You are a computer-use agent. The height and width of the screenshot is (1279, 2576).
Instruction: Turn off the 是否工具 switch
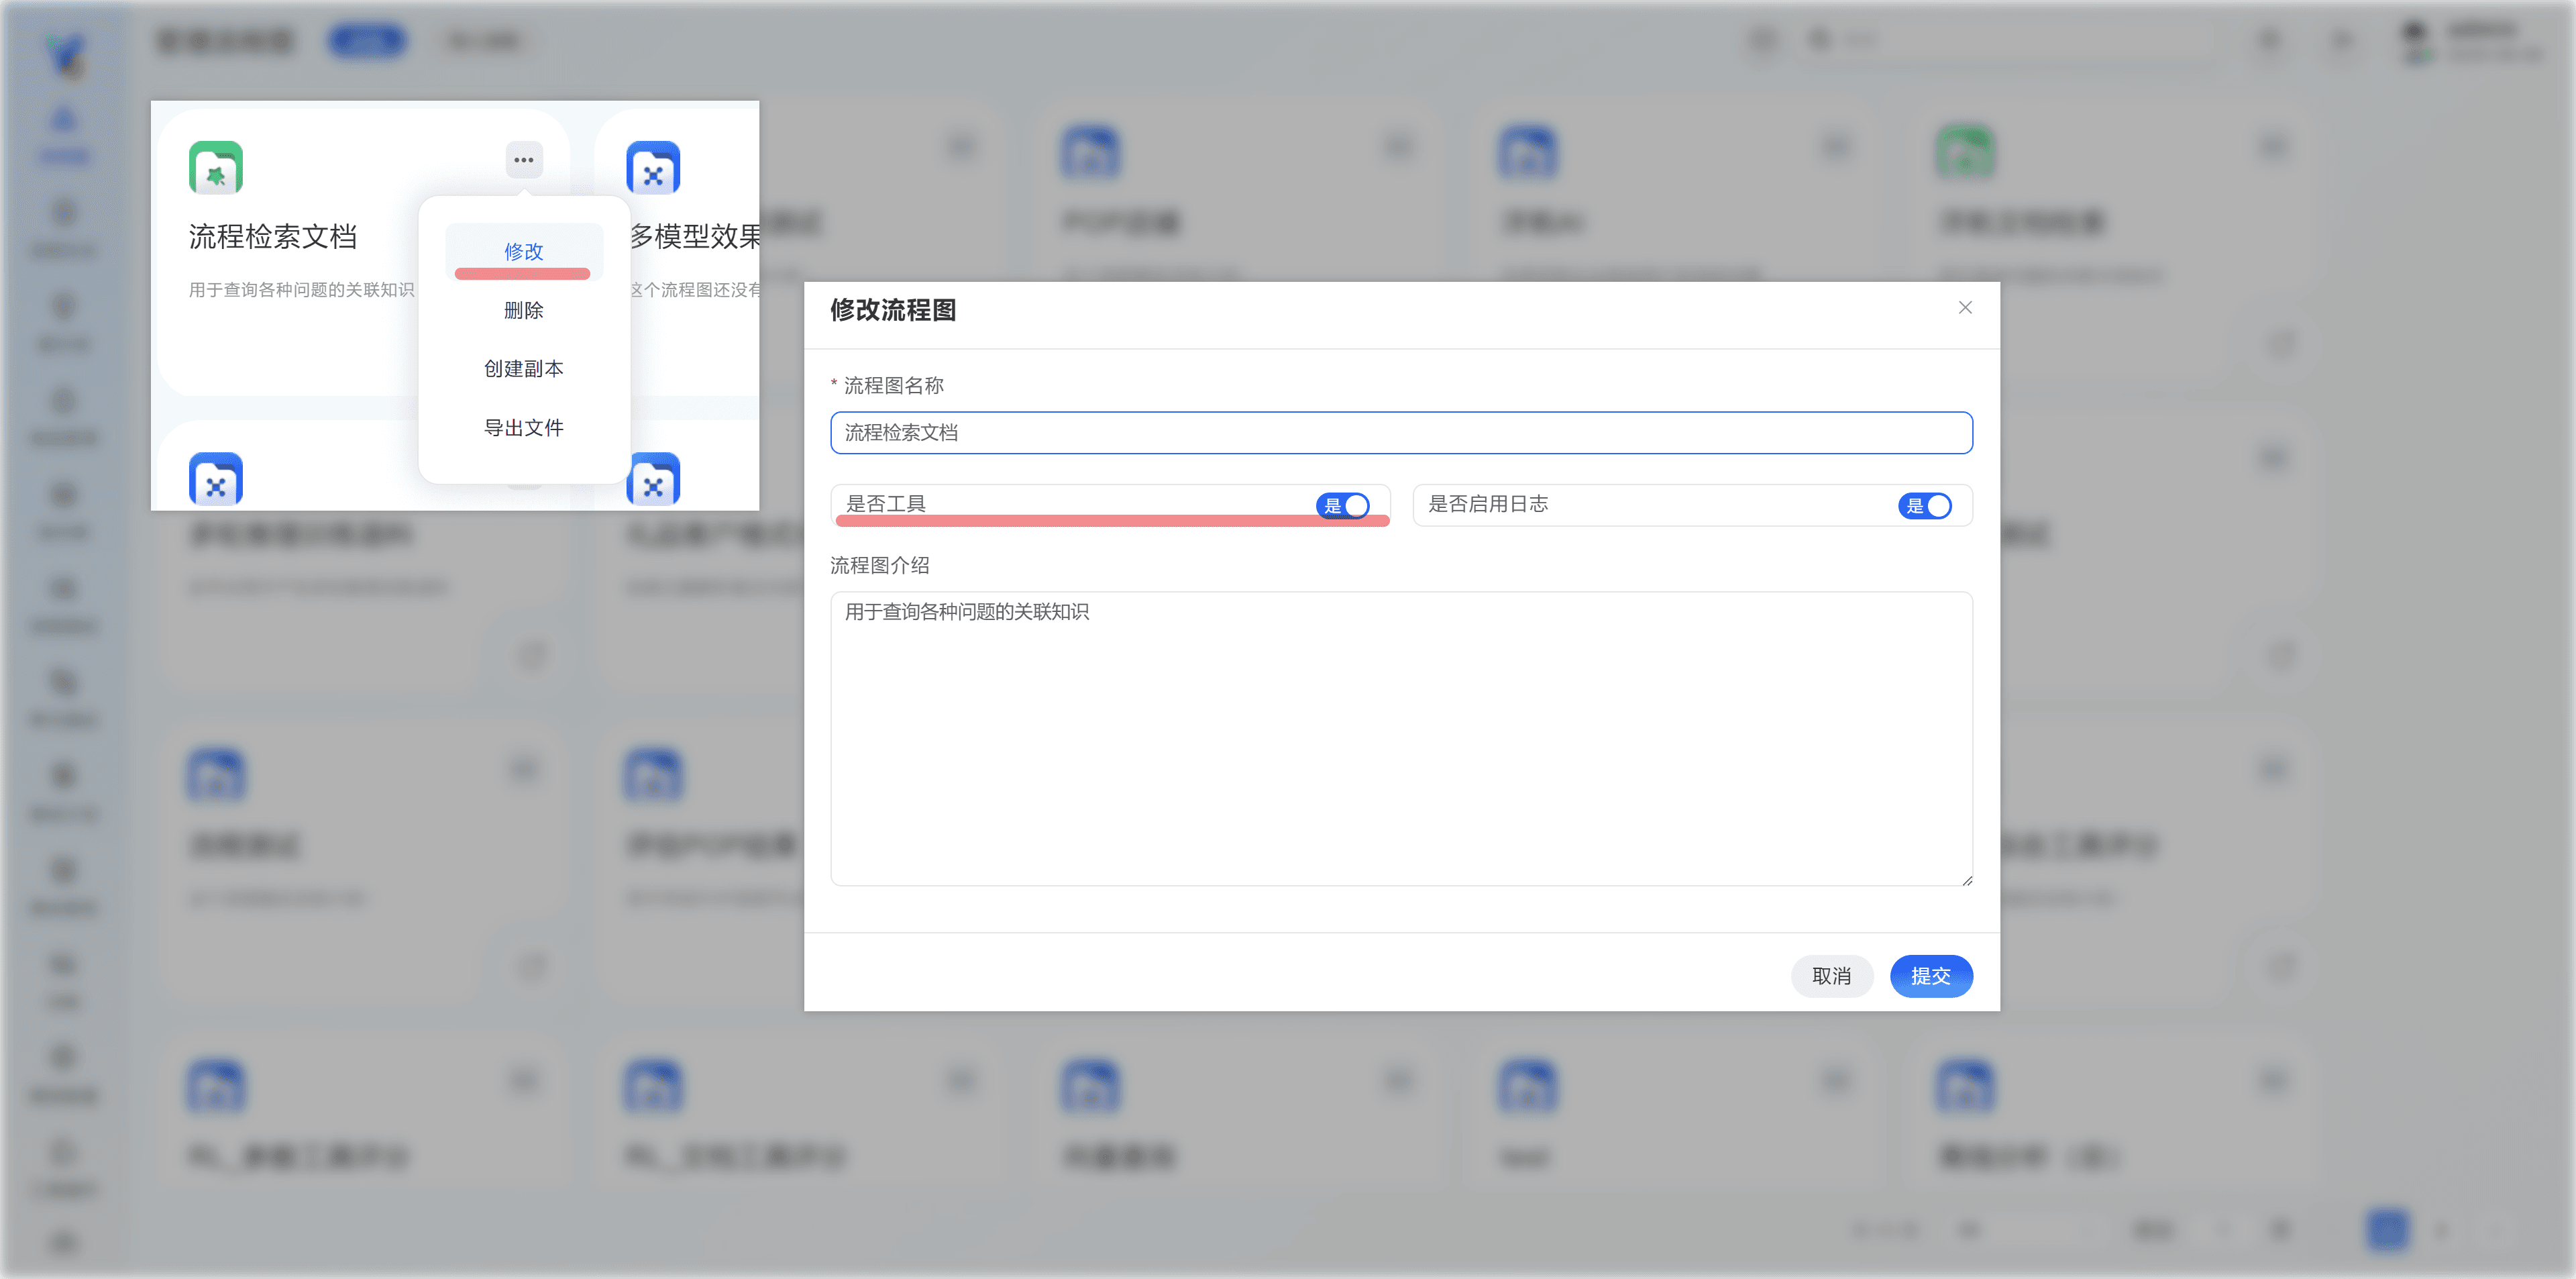(1343, 505)
